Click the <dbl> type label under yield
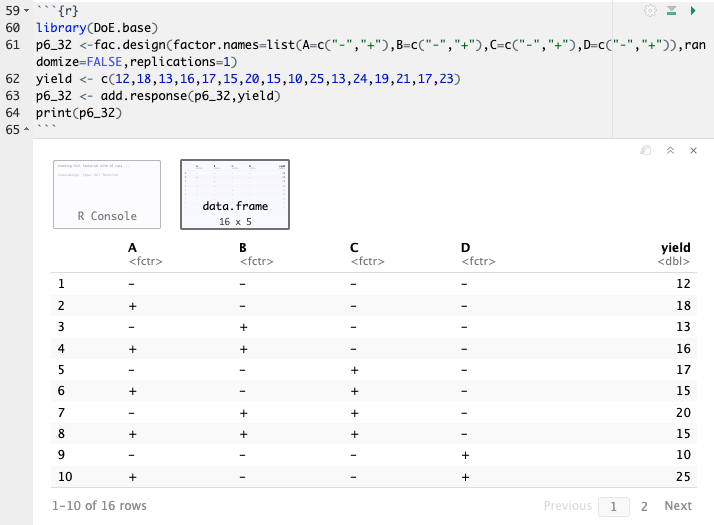The width and height of the screenshot is (714, 525). tap(673, 261)
